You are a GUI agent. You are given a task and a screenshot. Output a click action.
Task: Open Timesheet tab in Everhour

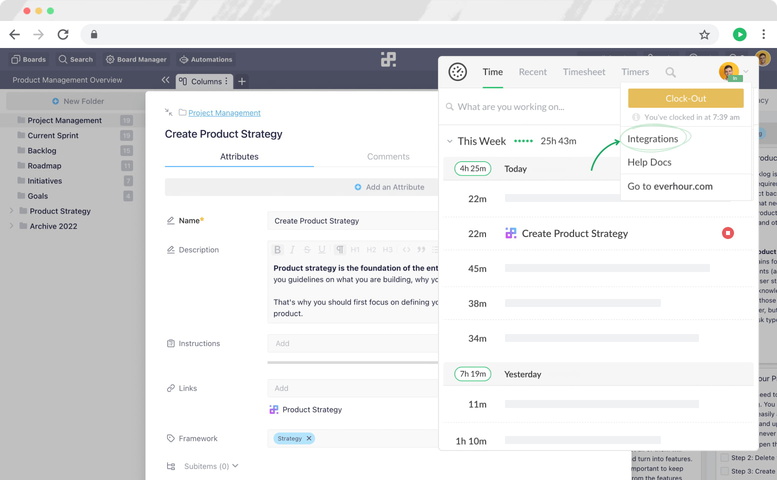coord(584,72)
